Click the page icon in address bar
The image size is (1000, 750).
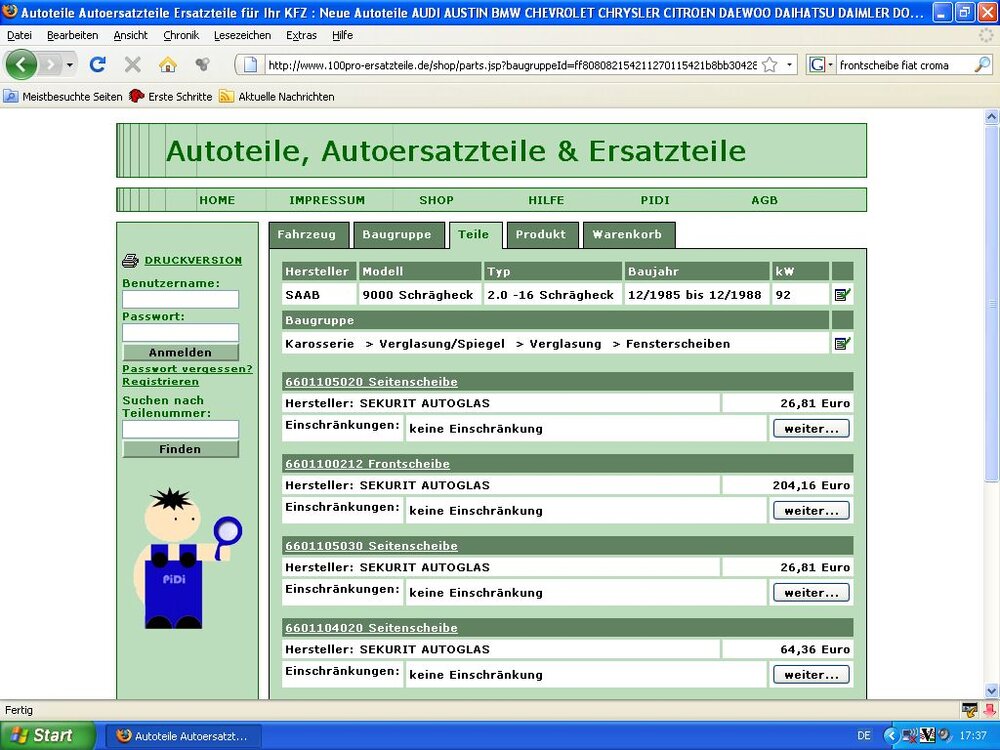251,64
